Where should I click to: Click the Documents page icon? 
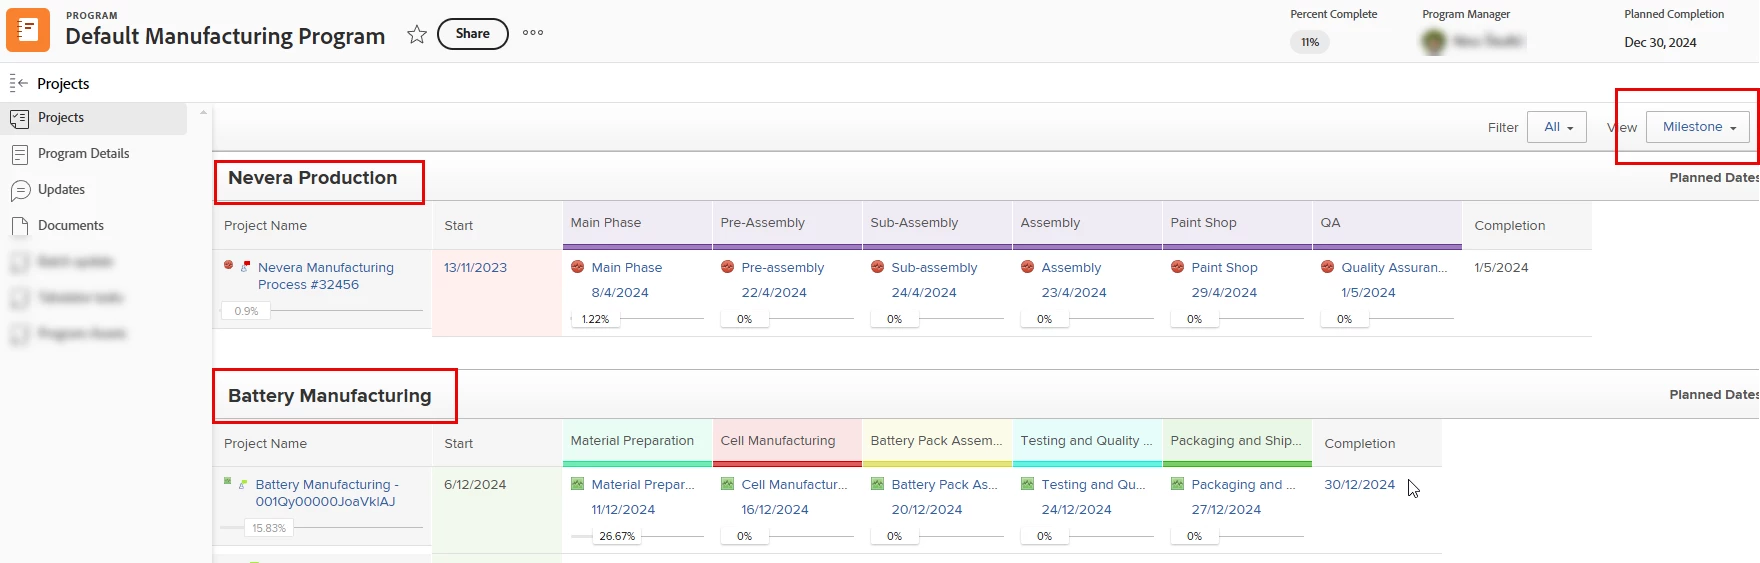[19, 227]
